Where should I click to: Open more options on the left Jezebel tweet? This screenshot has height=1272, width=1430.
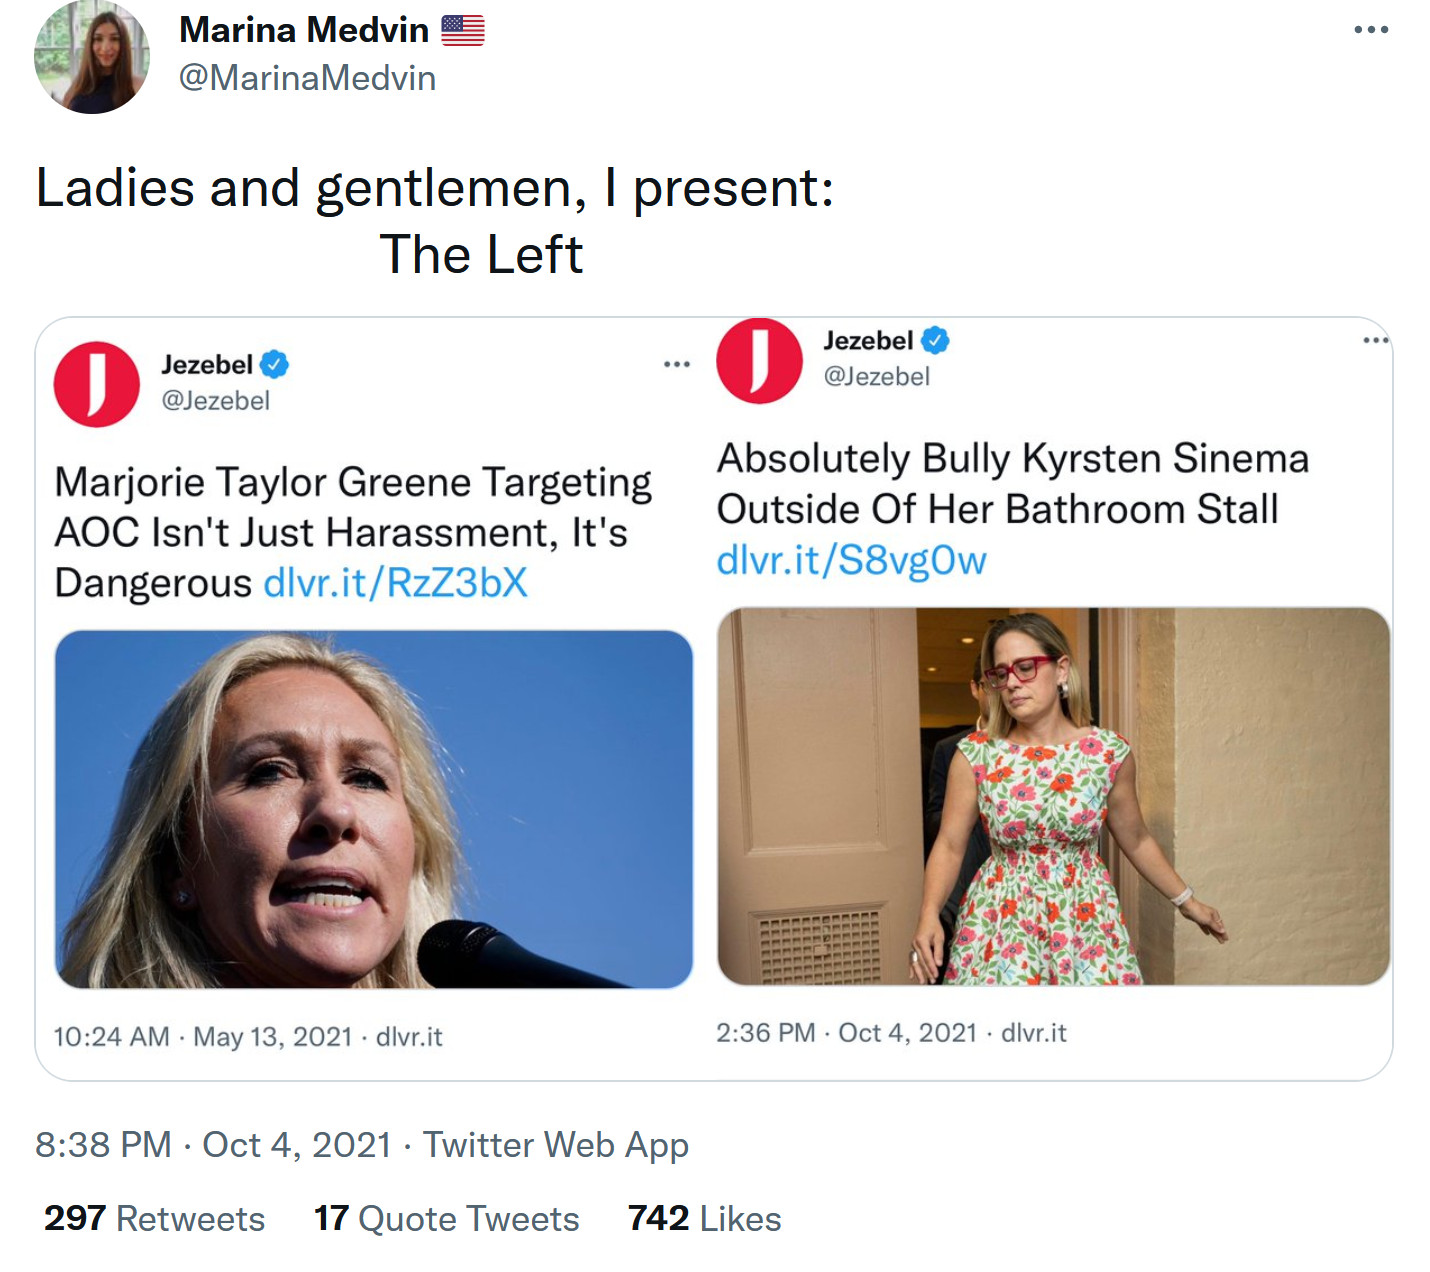point(677,364)
